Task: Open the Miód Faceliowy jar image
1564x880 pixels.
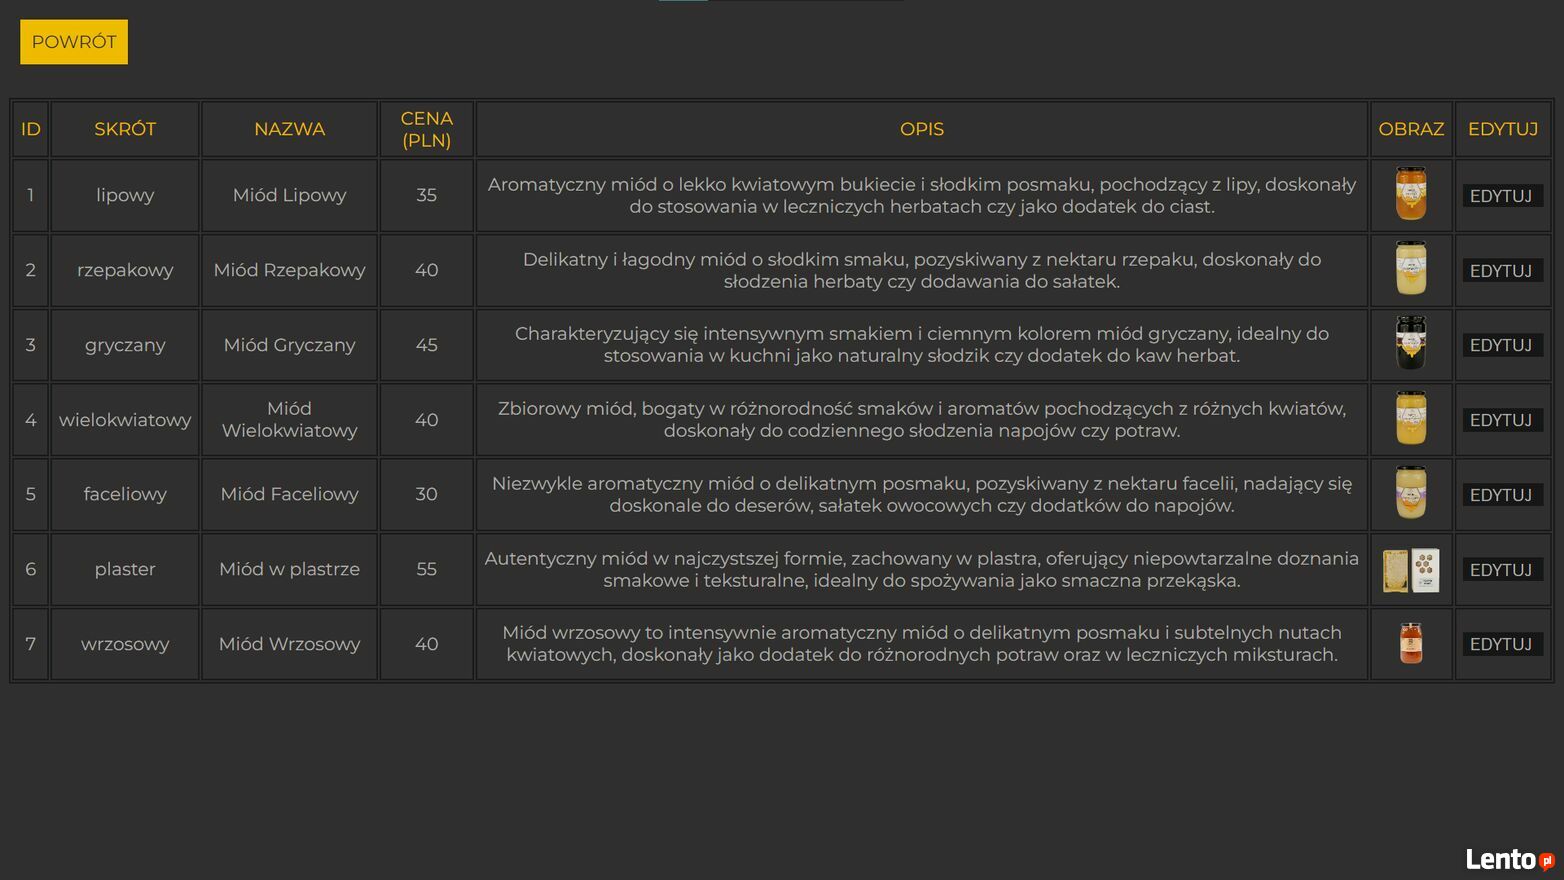Action: 1411,493
